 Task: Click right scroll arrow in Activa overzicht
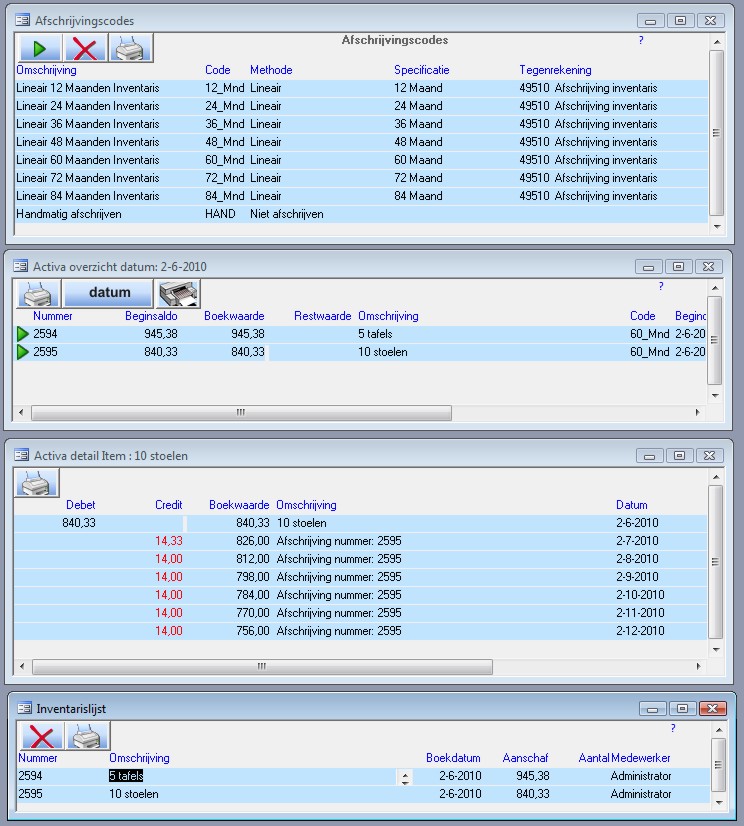[x=698, y=412]
